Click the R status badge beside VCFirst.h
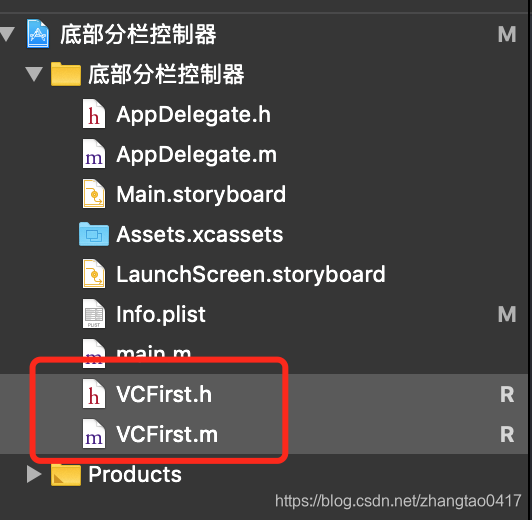Viewport: 532px width, 520px height. click(507, 394)
